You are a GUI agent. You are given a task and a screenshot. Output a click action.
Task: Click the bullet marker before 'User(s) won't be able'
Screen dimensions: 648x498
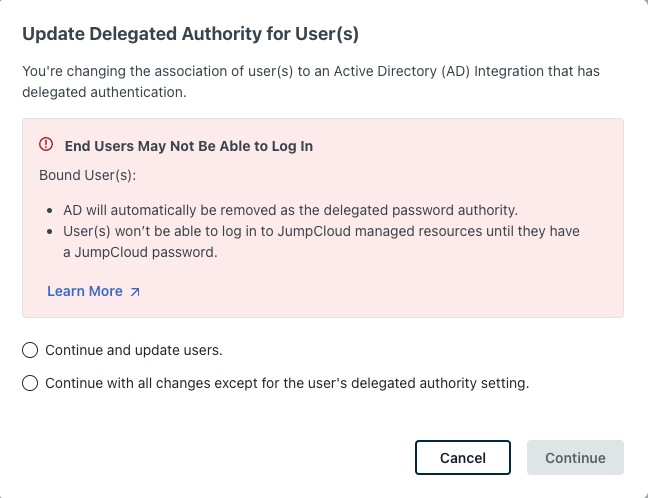pyautogui.click(x=51, y=232)
